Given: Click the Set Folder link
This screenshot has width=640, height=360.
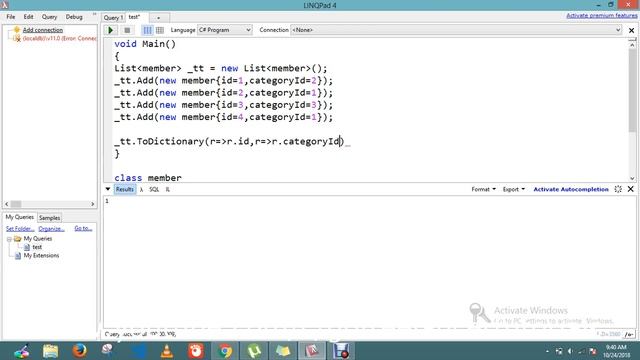Looking at the screenshot, I should coord(20,229).
